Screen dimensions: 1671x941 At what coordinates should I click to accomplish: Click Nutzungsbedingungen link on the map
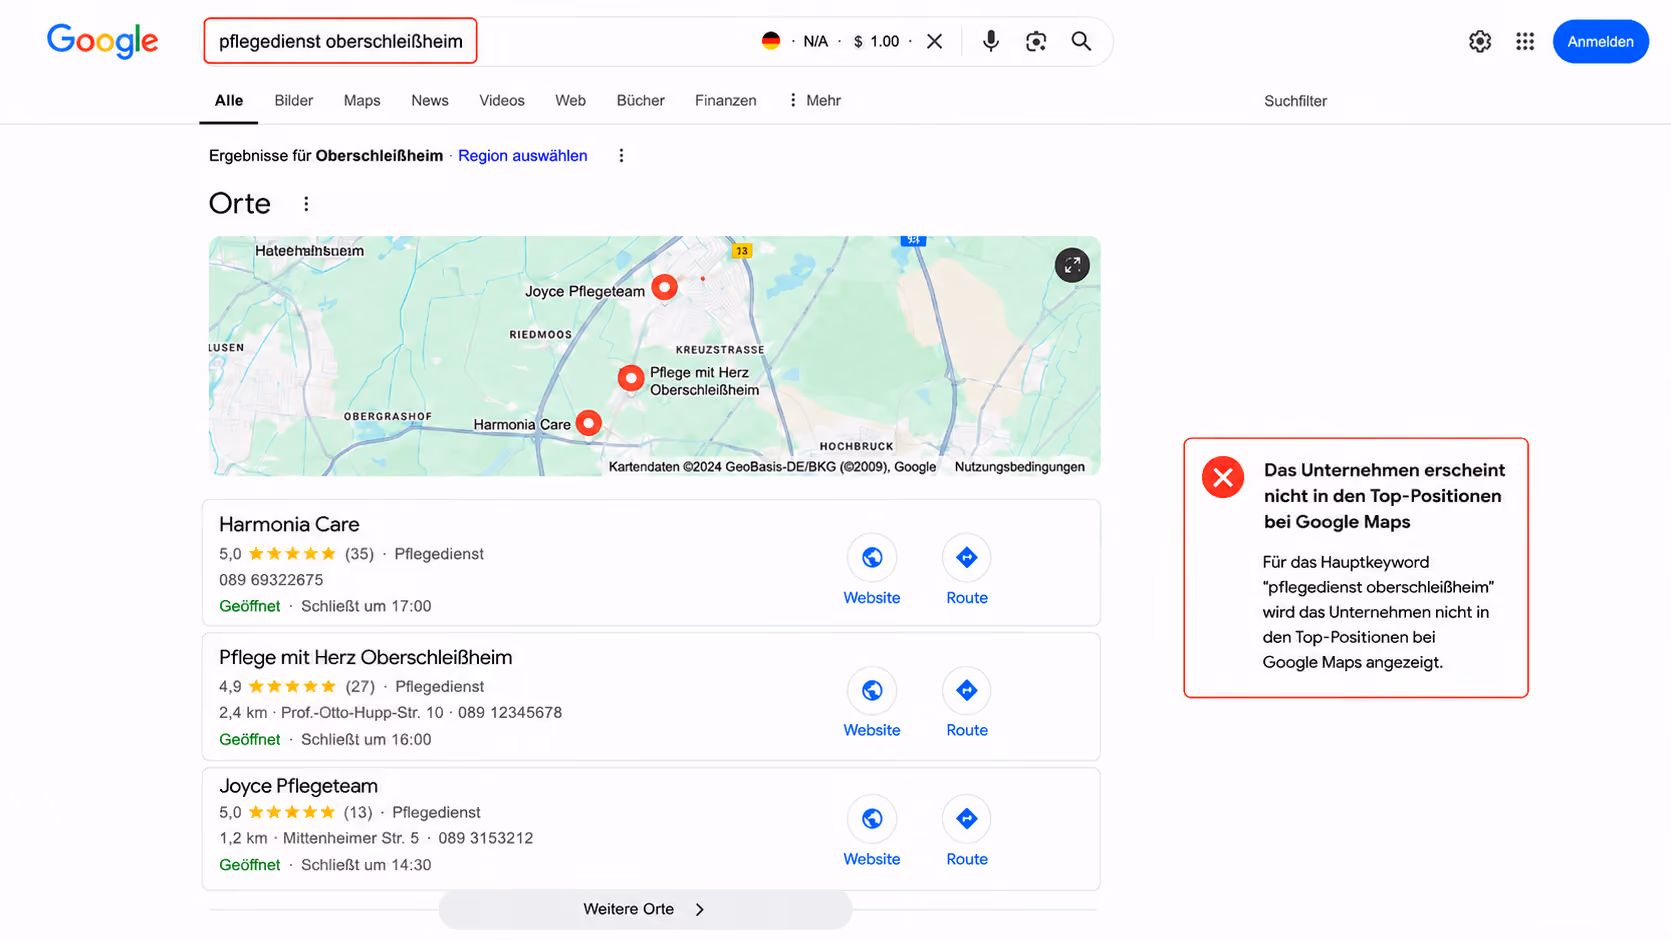[x=1020, y=467]
